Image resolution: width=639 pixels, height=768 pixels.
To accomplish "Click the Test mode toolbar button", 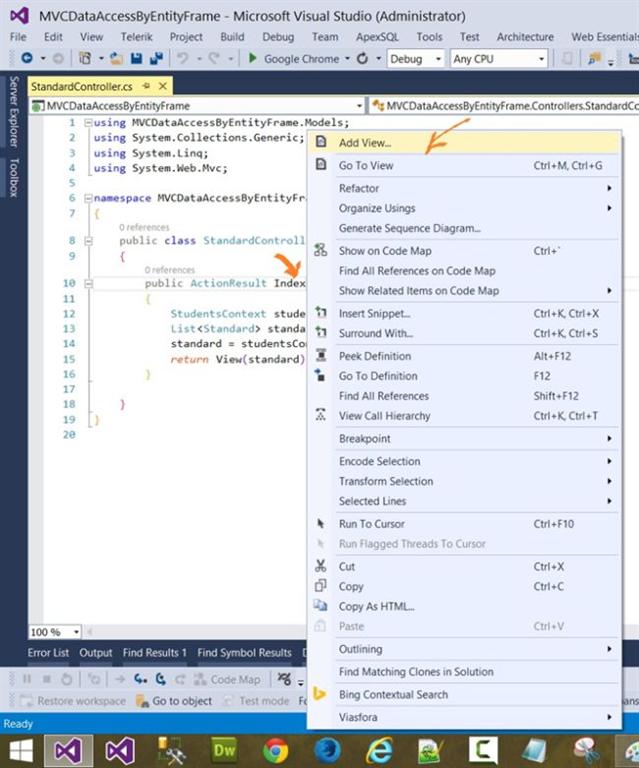I will click(x=256, y=701).
